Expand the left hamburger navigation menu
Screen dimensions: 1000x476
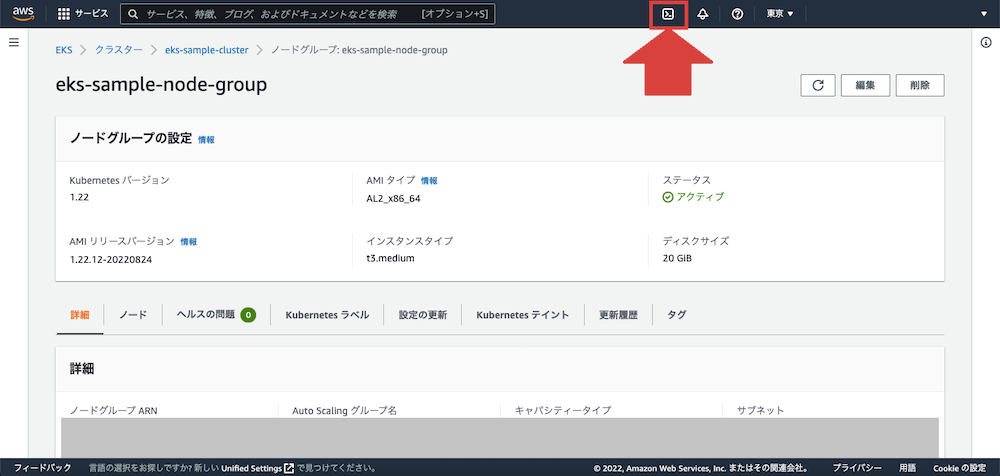[x=14, y=42]
